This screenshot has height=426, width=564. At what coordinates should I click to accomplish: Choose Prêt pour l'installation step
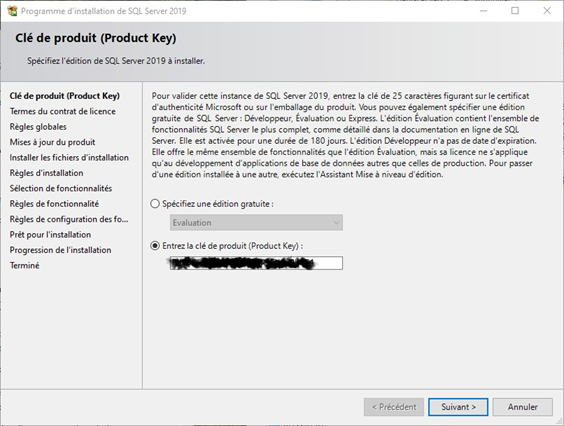(50, 235)
